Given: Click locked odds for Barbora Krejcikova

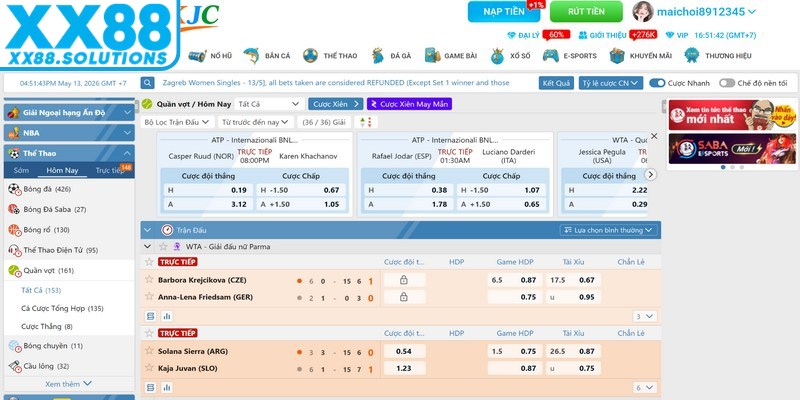Looking at the screenshot, I should coord(404,280).
